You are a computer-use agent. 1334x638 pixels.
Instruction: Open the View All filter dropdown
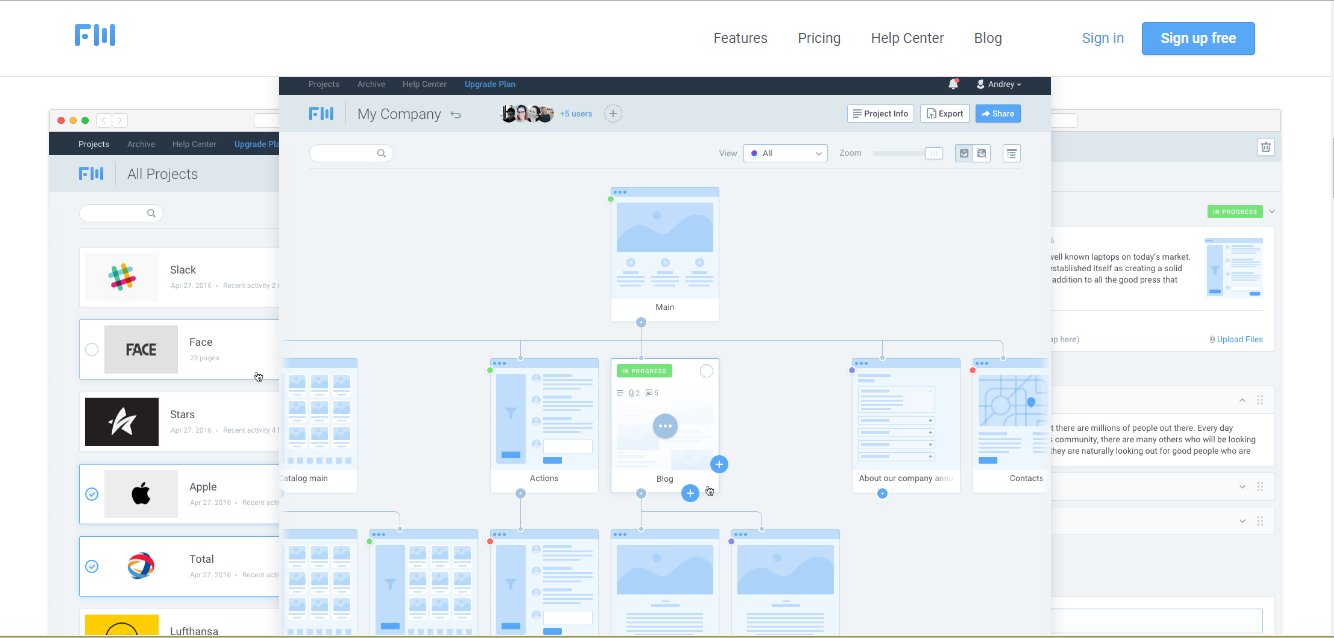(785, 153)
